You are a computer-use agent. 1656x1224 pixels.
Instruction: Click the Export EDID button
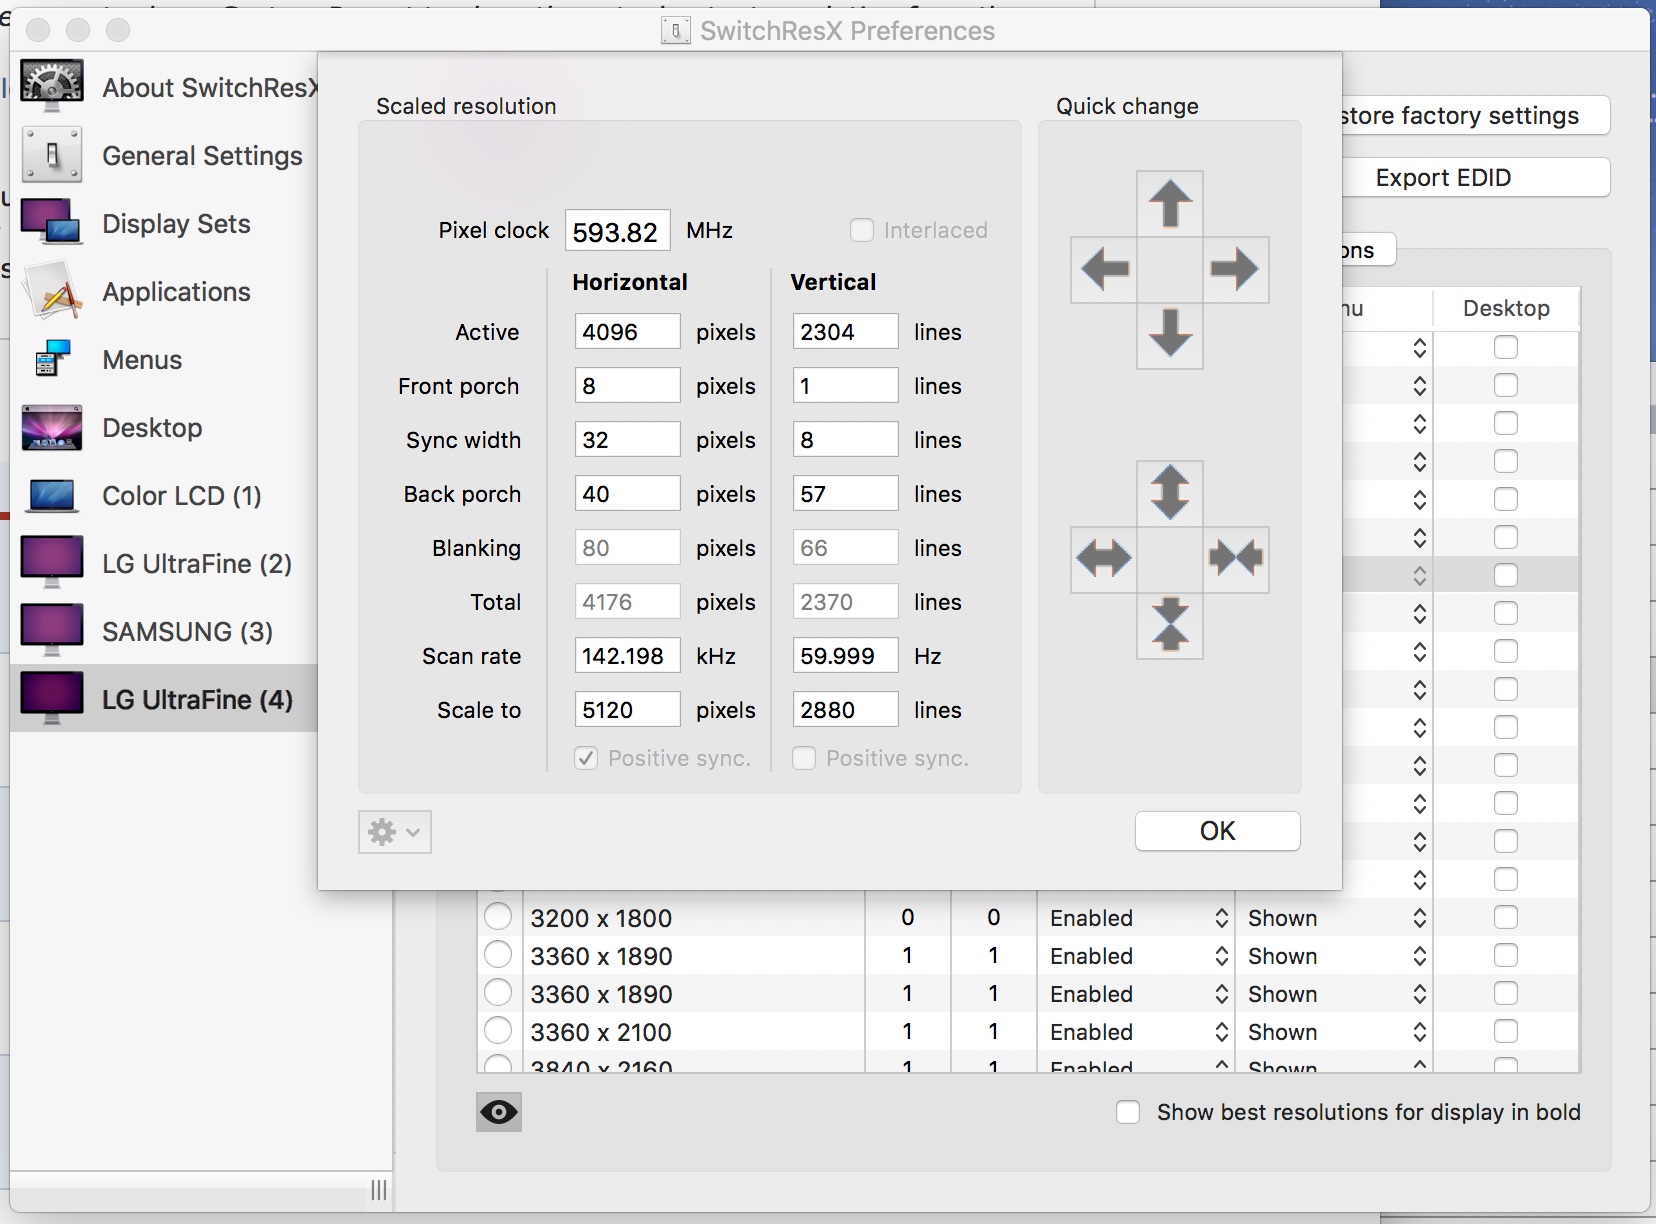(1475, 177)
